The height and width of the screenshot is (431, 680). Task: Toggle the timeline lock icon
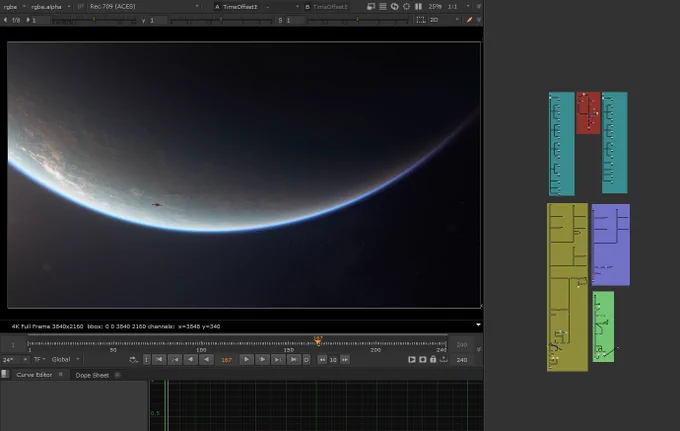click(x=433, y=359)
